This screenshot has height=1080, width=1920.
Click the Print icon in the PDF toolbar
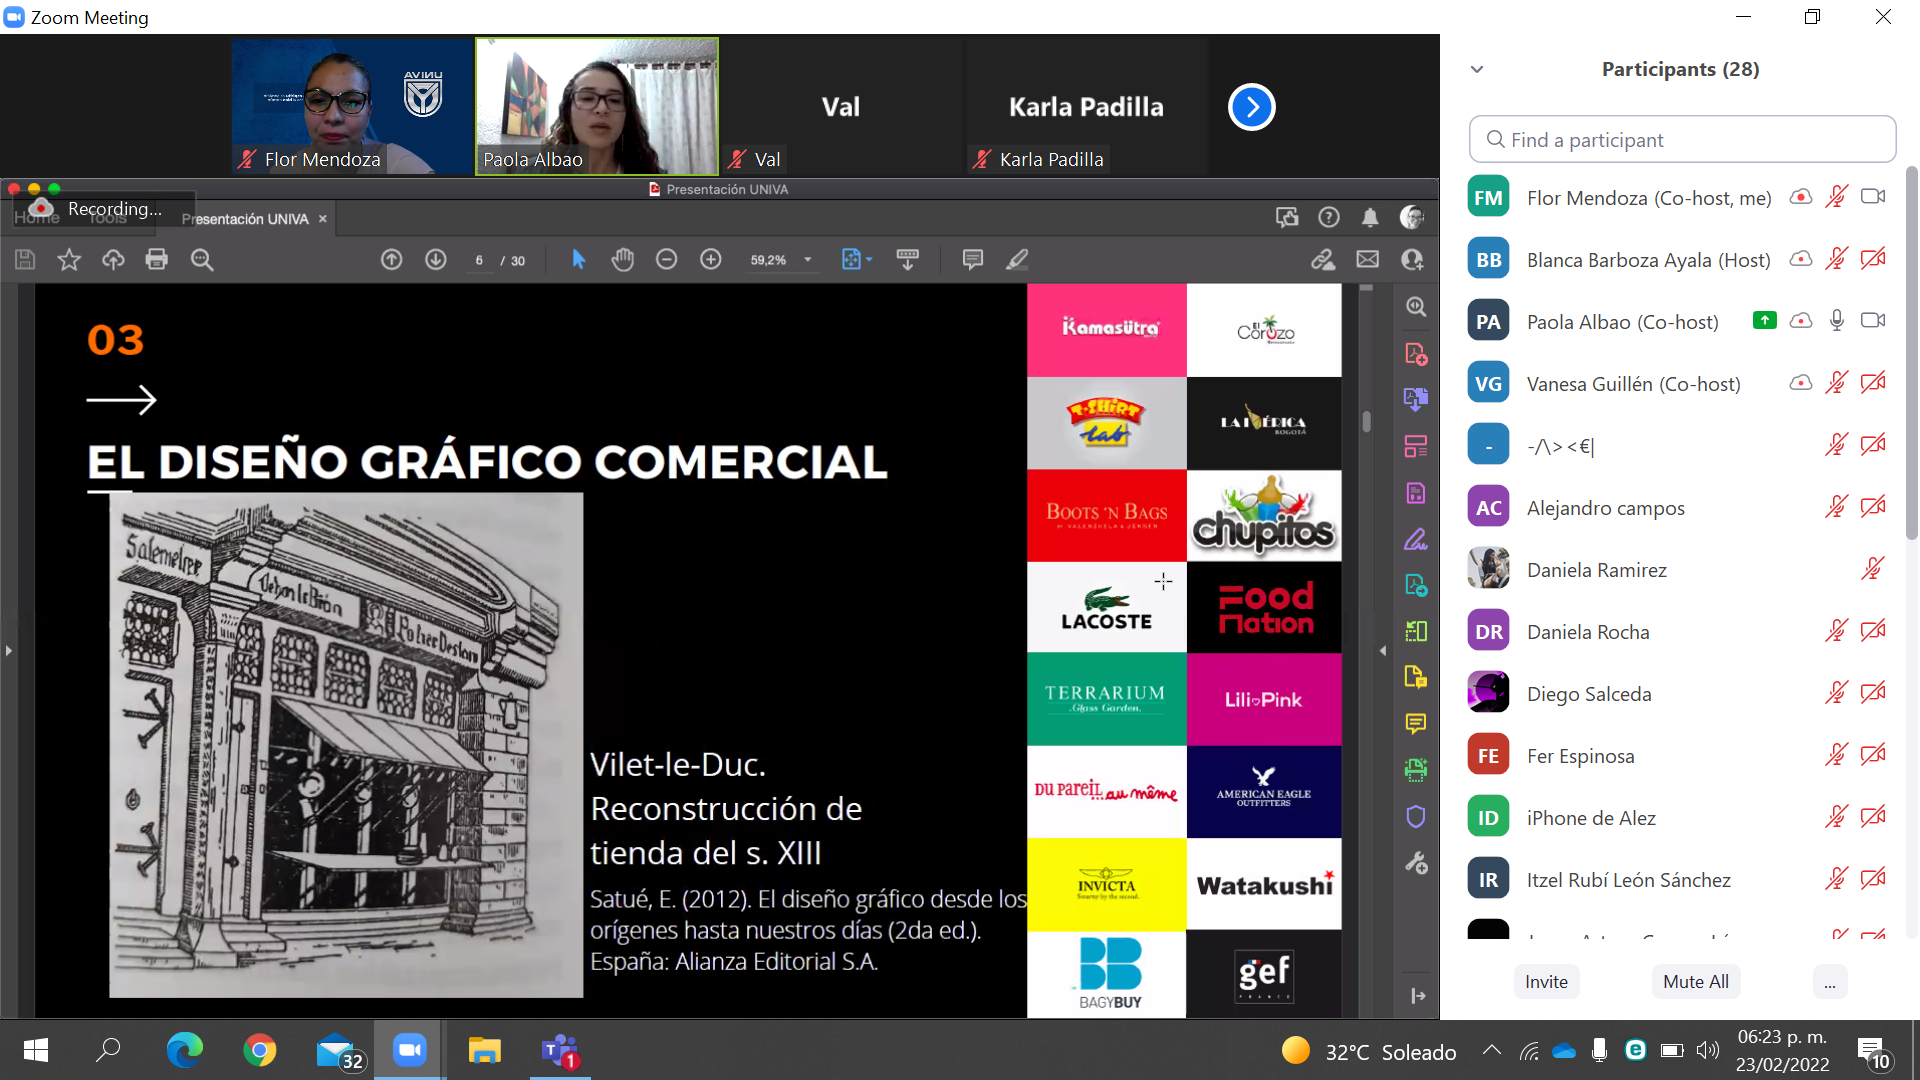(157, 260)
